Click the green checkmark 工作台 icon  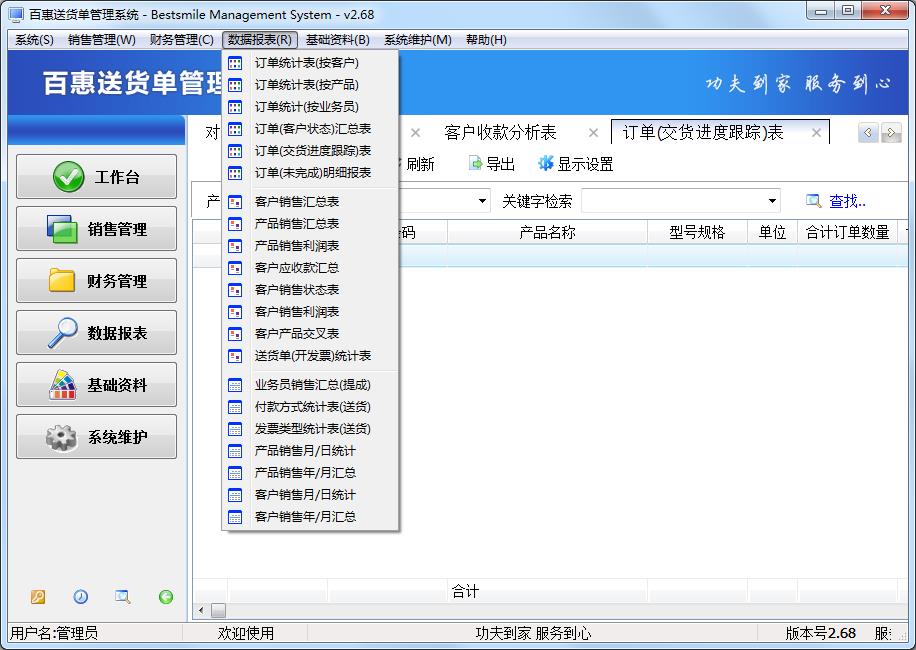[68, 177]
